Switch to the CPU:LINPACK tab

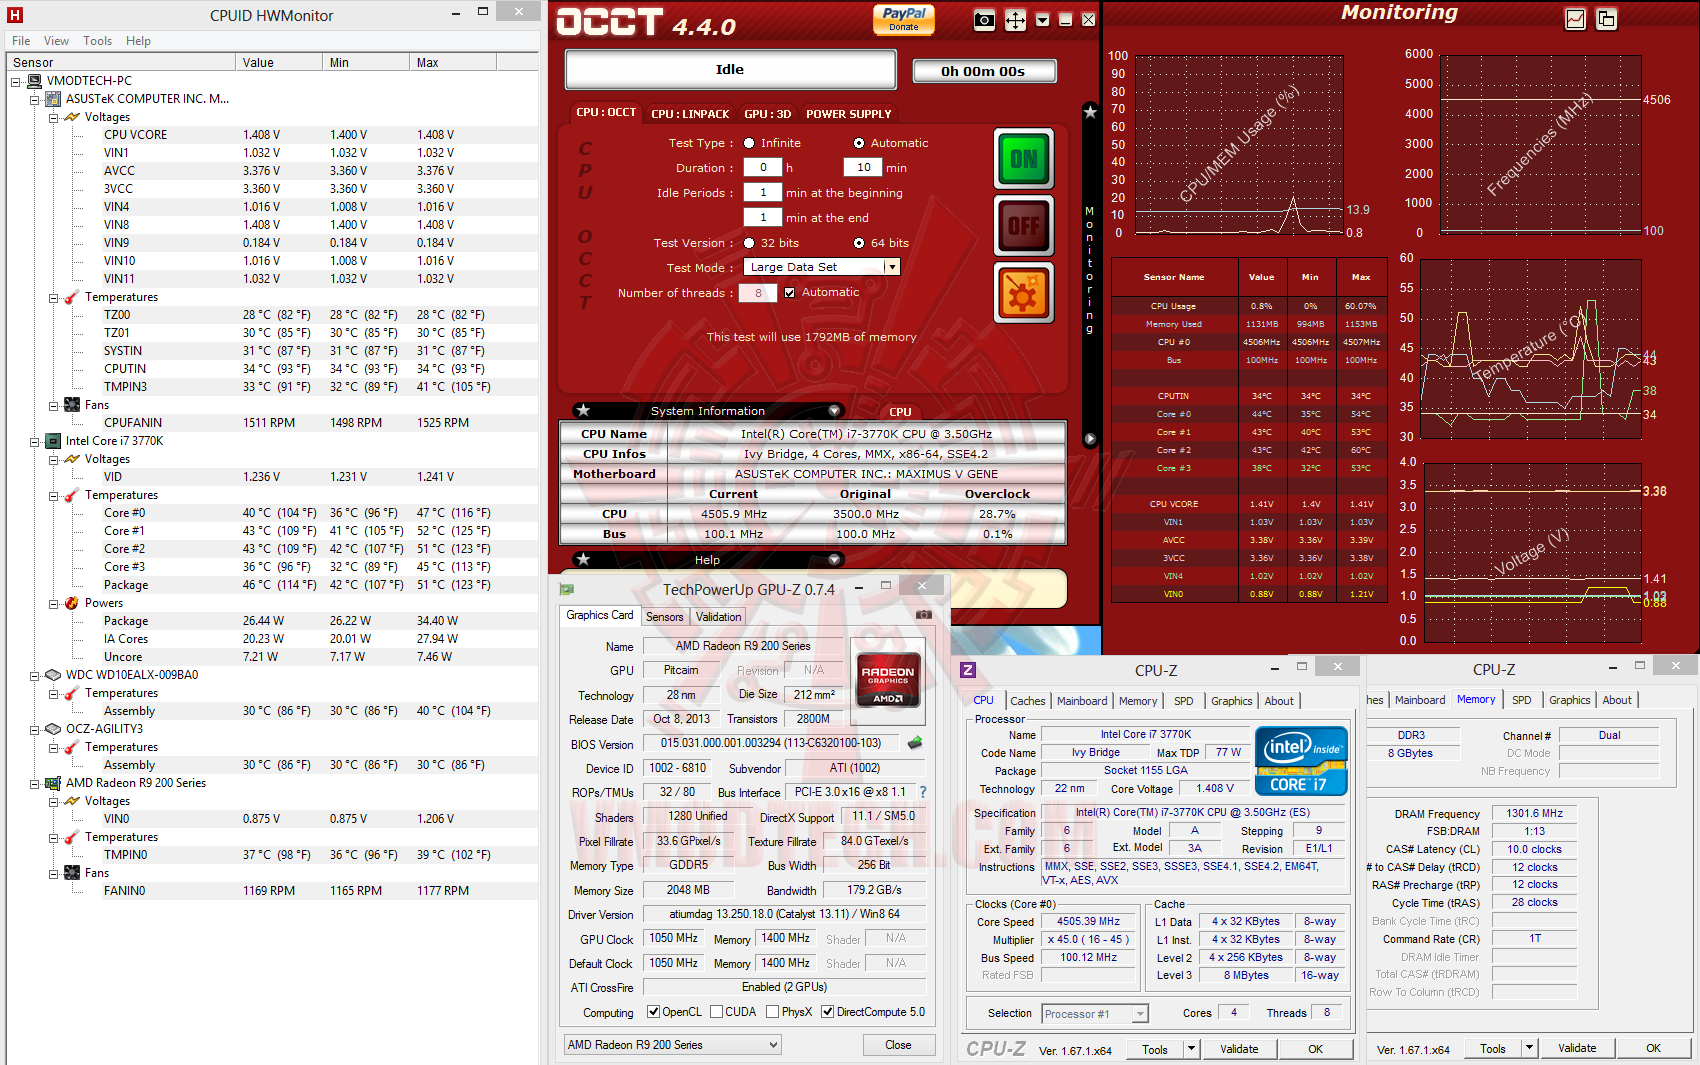click(690, 114)
